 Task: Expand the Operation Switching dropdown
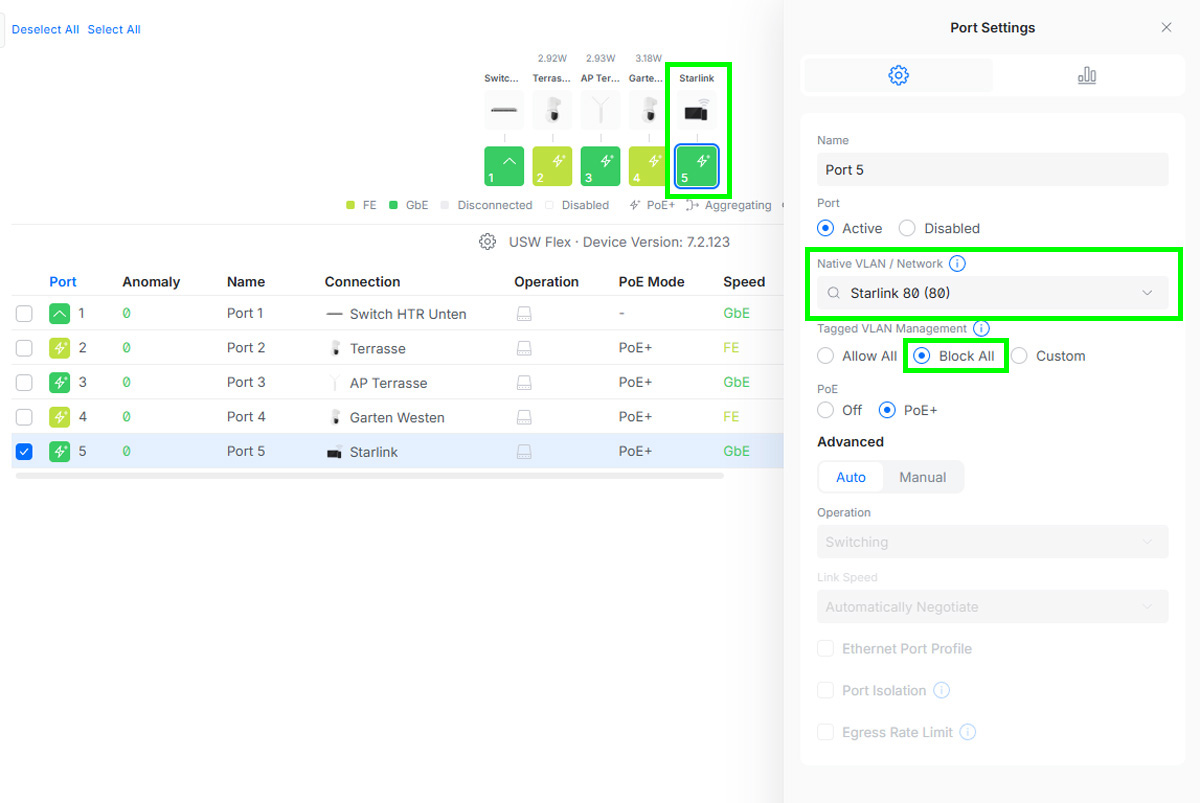992,542
